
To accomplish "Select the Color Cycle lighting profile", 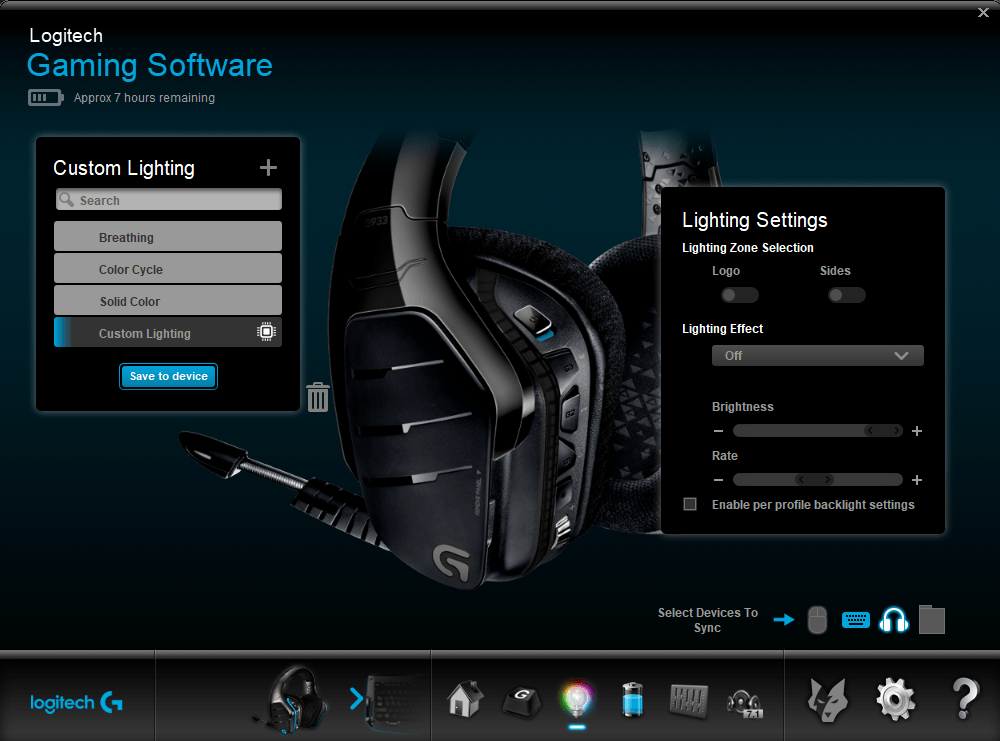I will pos(168,269).
